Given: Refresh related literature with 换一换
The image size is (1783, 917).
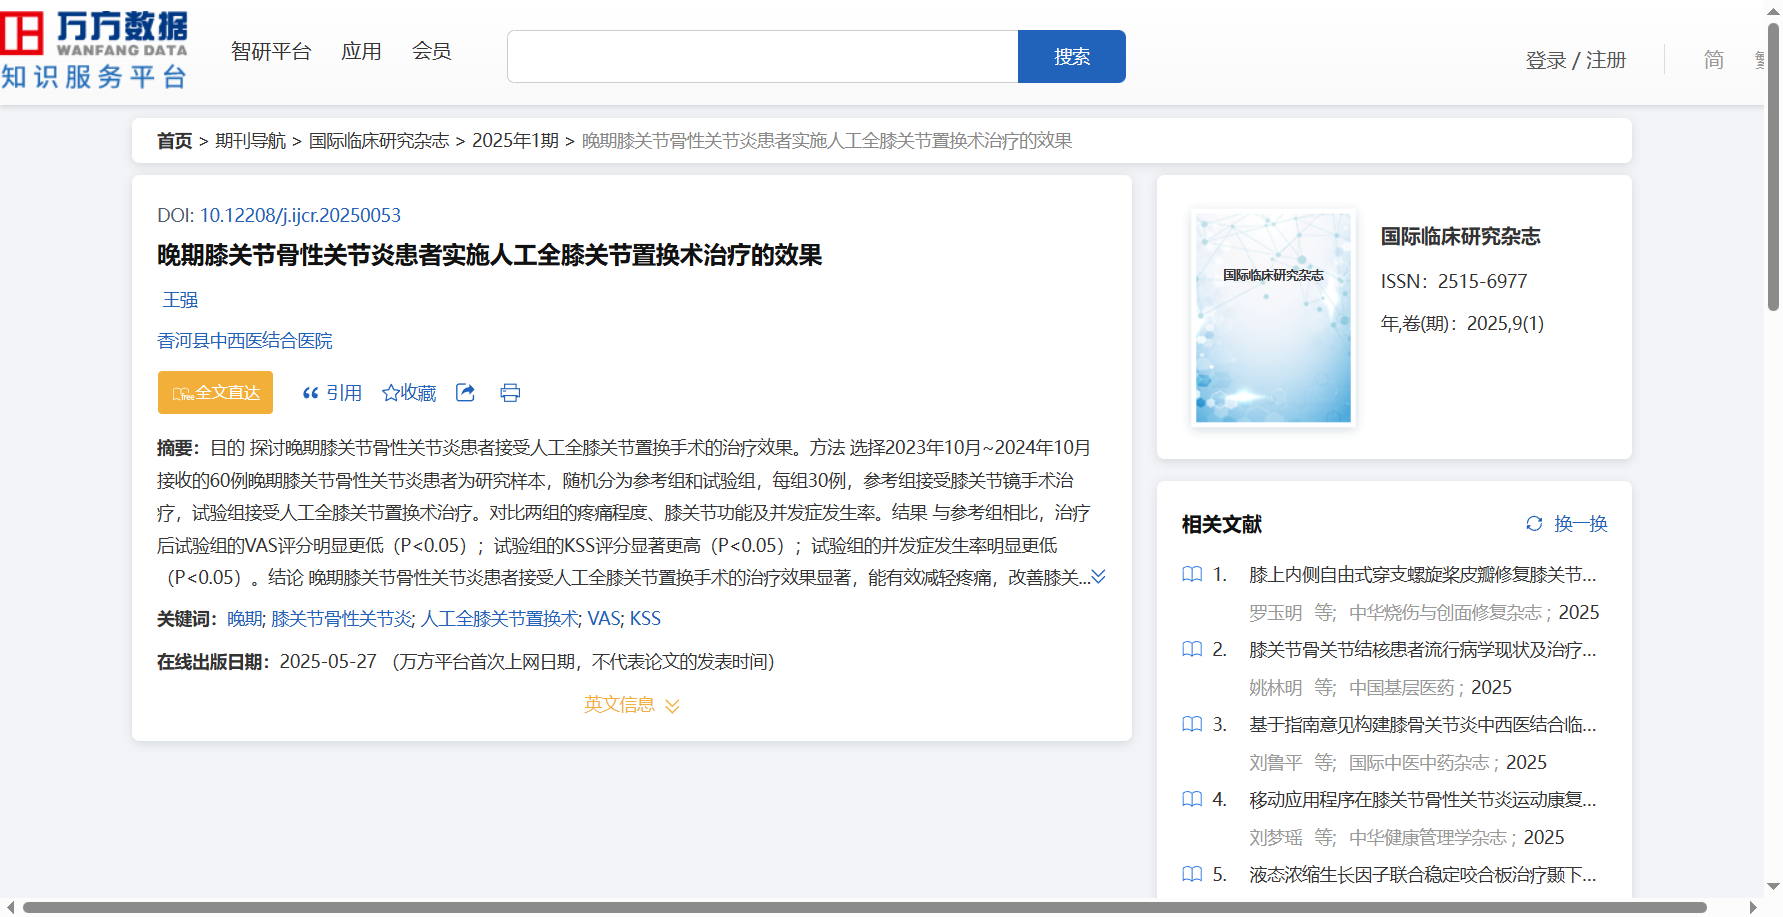Looking at the screenshot, I should click(1566, 523).
